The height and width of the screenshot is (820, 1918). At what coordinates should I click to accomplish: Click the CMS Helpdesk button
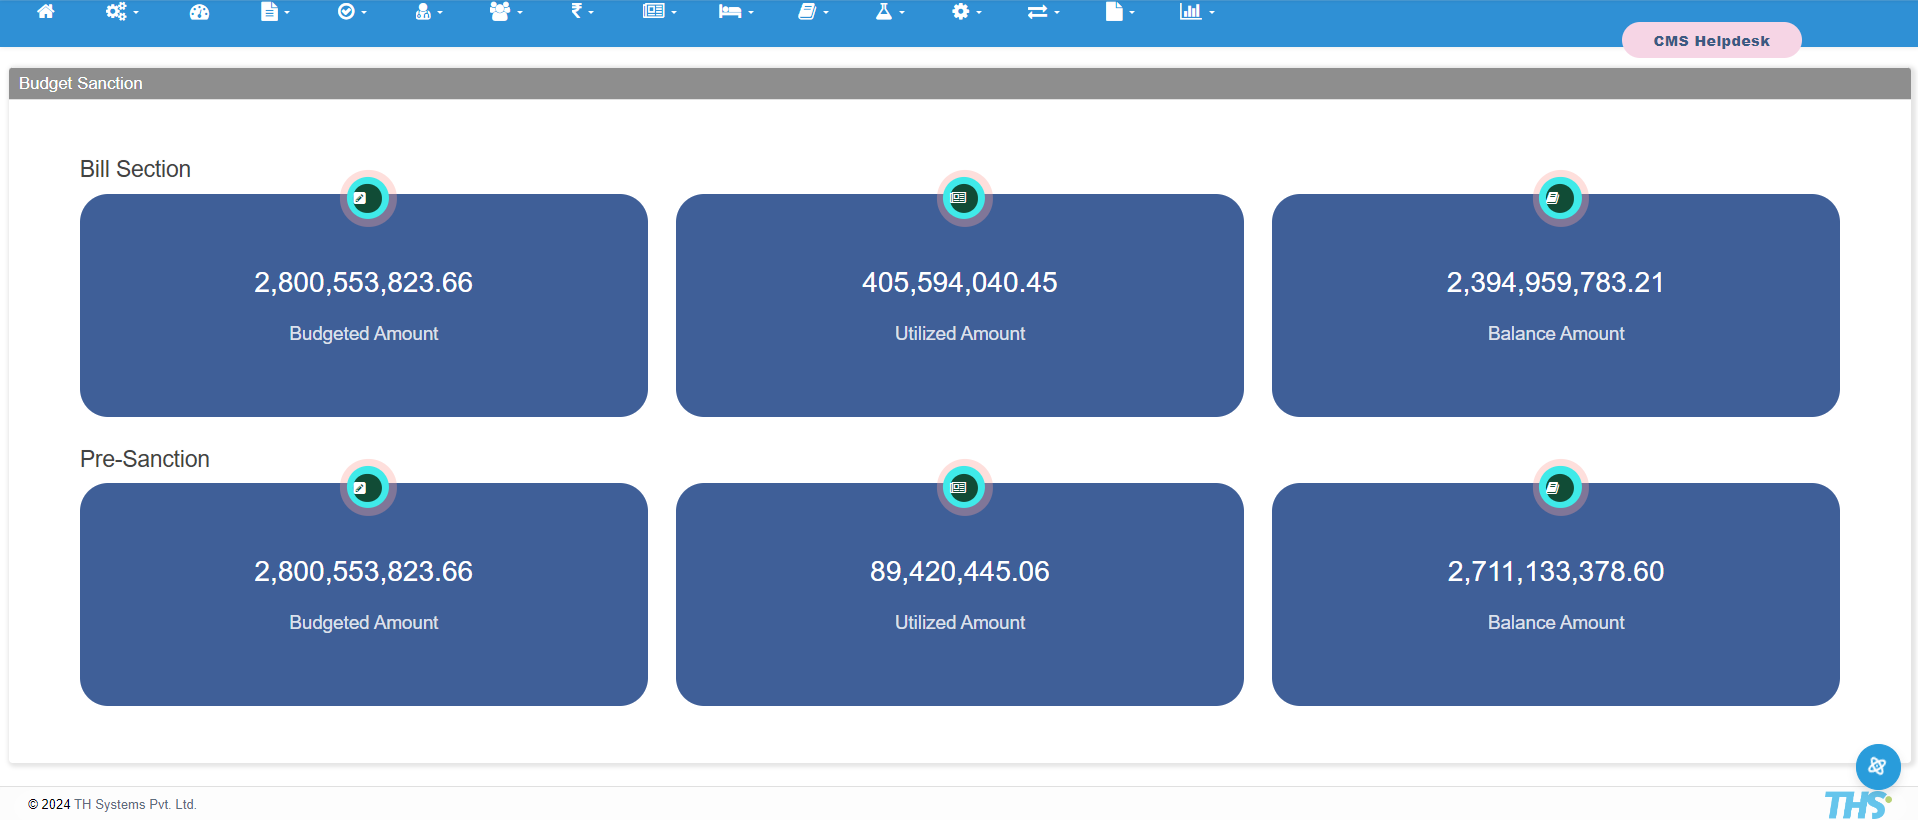point(1711,41)
